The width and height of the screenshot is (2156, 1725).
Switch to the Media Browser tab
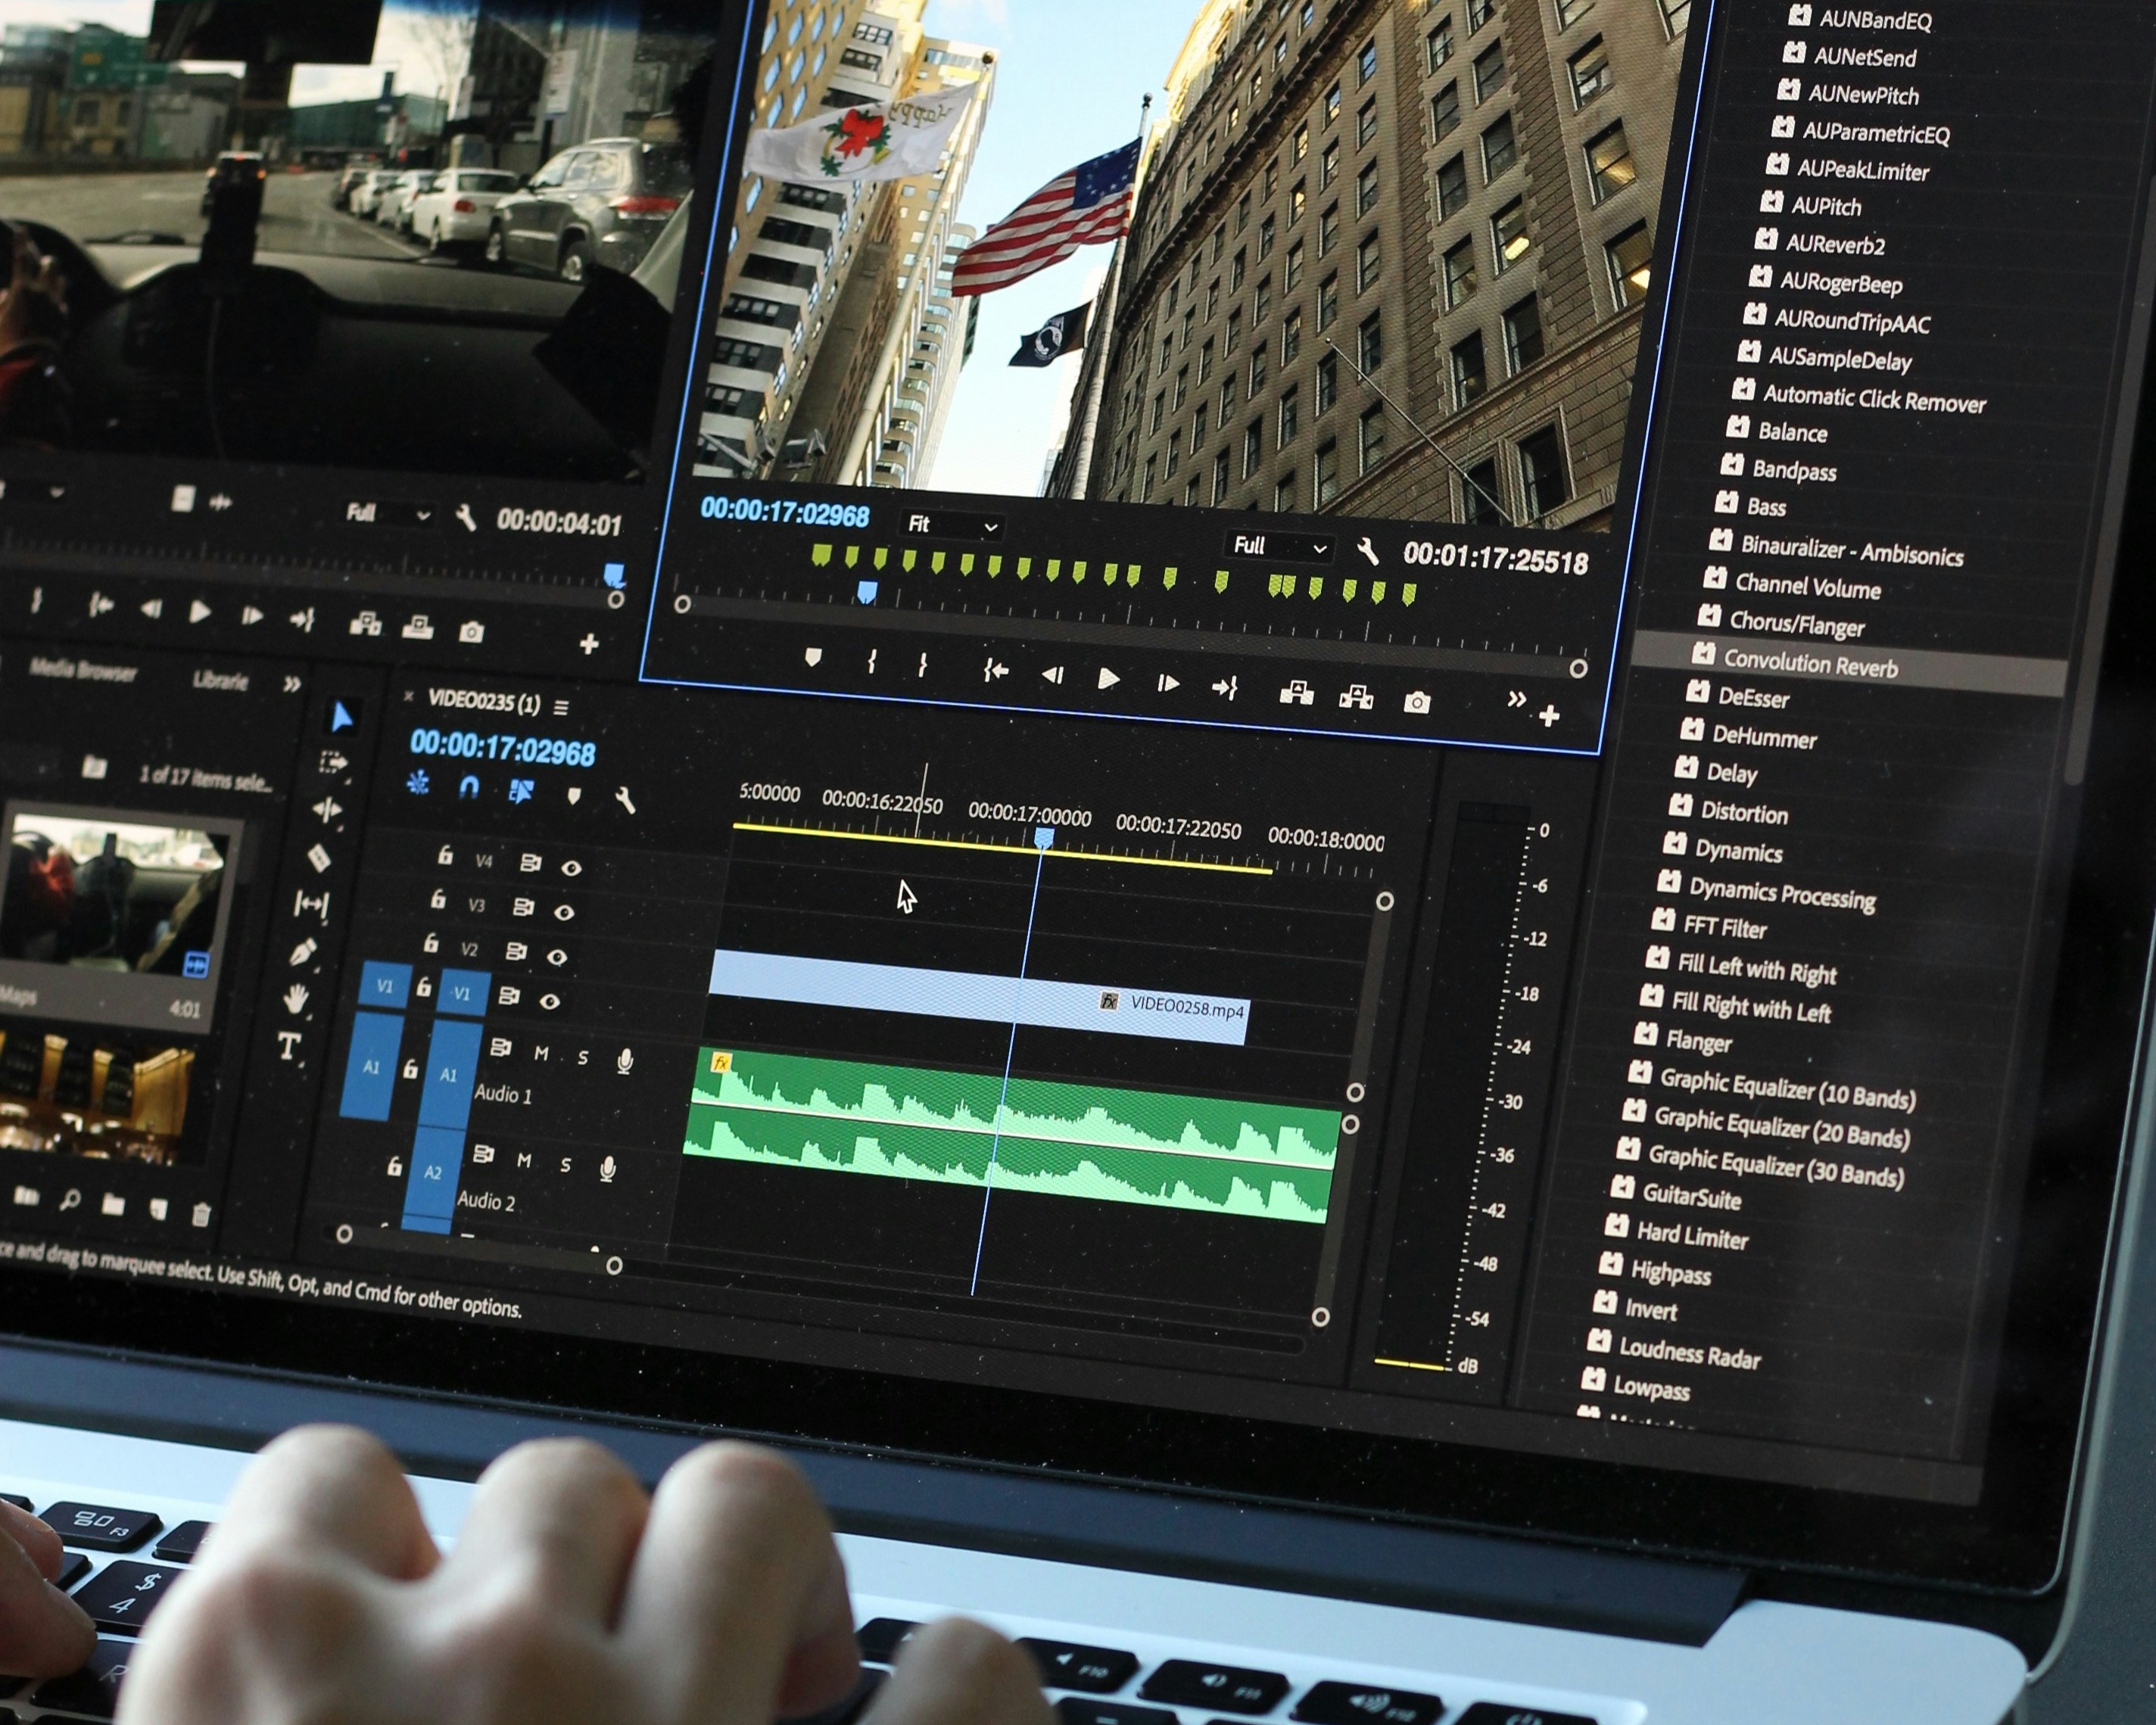(83, 670)
